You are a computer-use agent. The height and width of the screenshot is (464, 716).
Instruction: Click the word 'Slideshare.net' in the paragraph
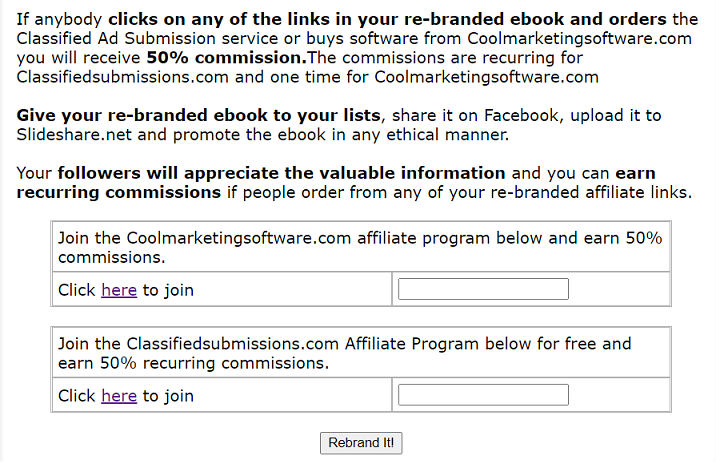tap(74, 135)
